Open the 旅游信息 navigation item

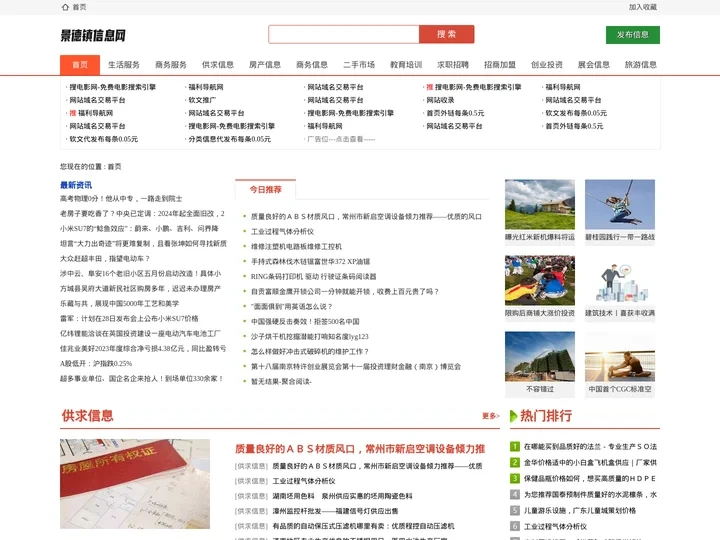(x=641, y=65)
